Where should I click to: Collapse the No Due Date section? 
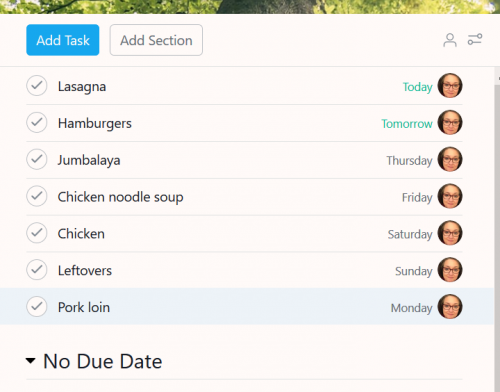30,361
